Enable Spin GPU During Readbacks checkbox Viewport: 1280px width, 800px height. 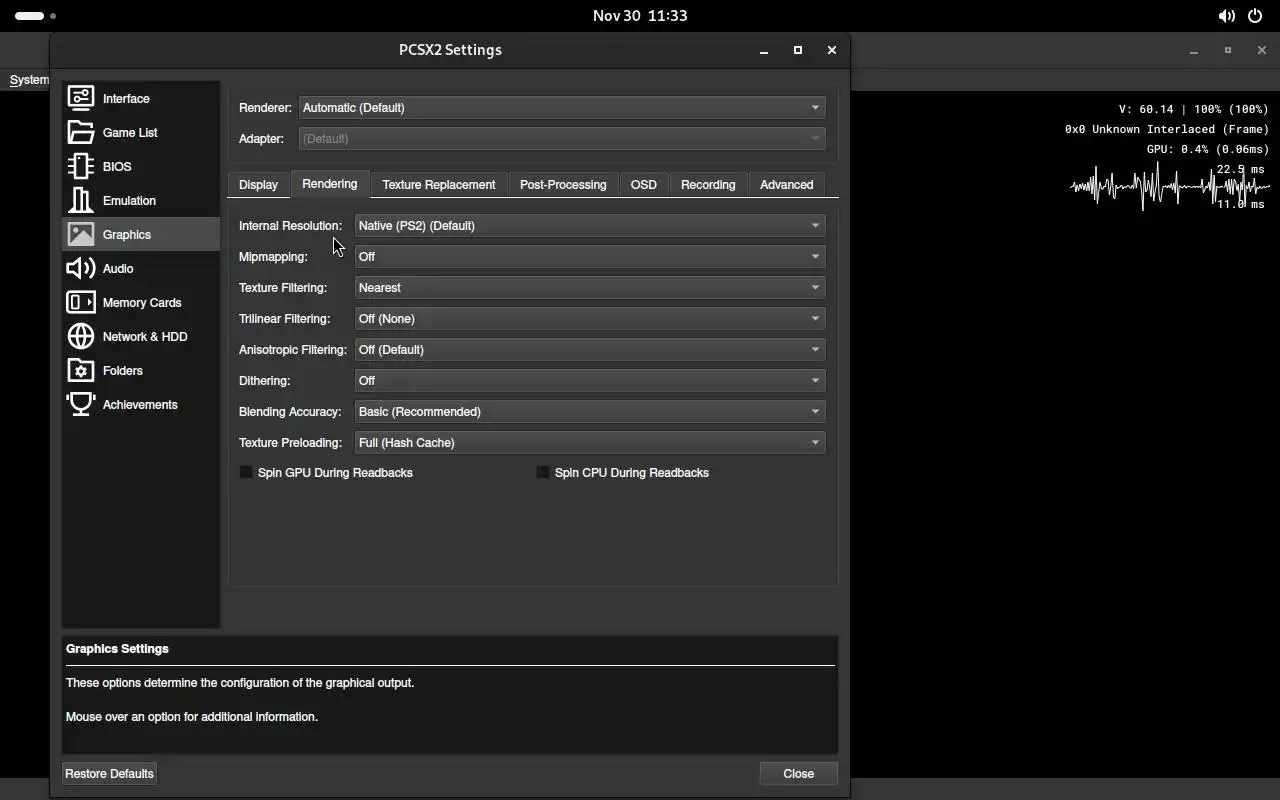pyautogui.click(x=246, y=472)
